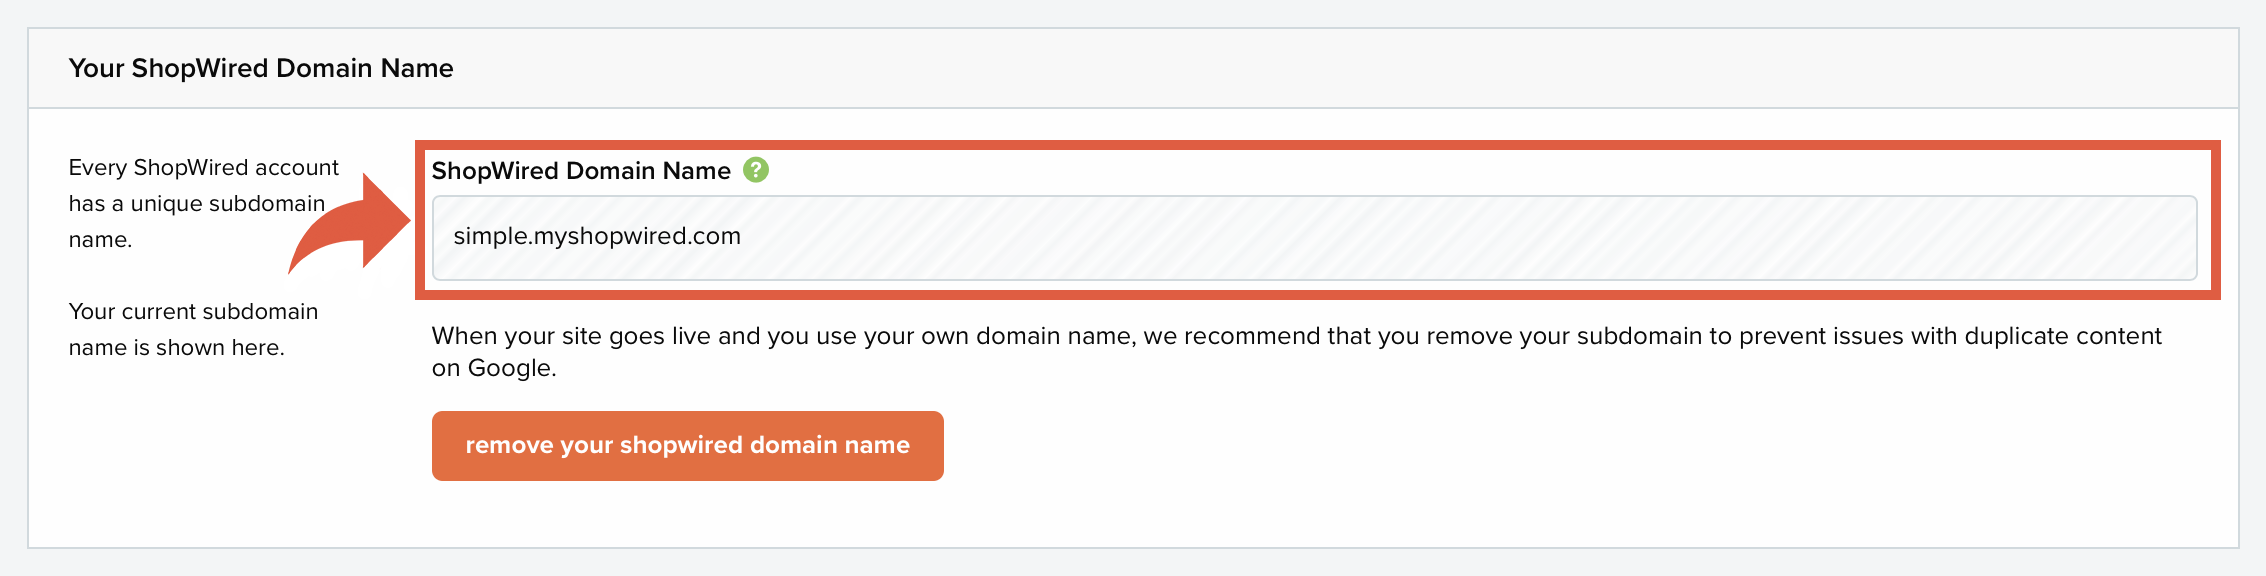Click the red highlight border around the field

[1318, 146]
